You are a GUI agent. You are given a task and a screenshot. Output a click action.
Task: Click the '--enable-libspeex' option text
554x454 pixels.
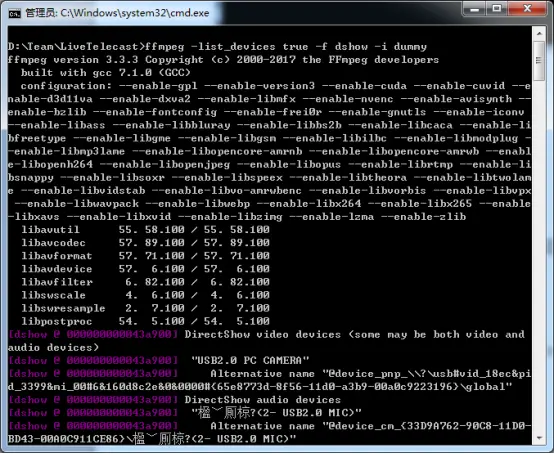click(227, 177)
